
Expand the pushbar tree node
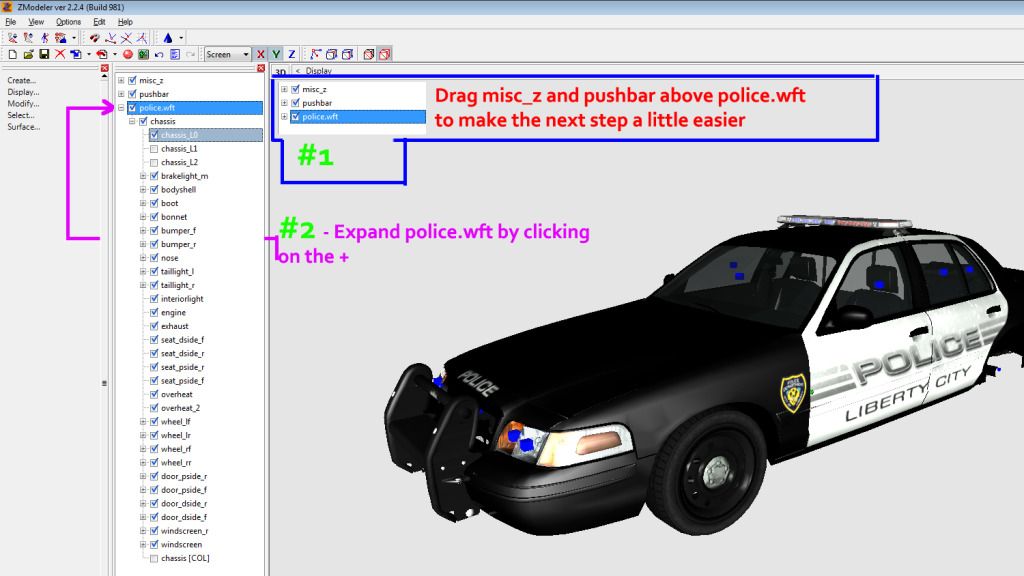(121, 94)
